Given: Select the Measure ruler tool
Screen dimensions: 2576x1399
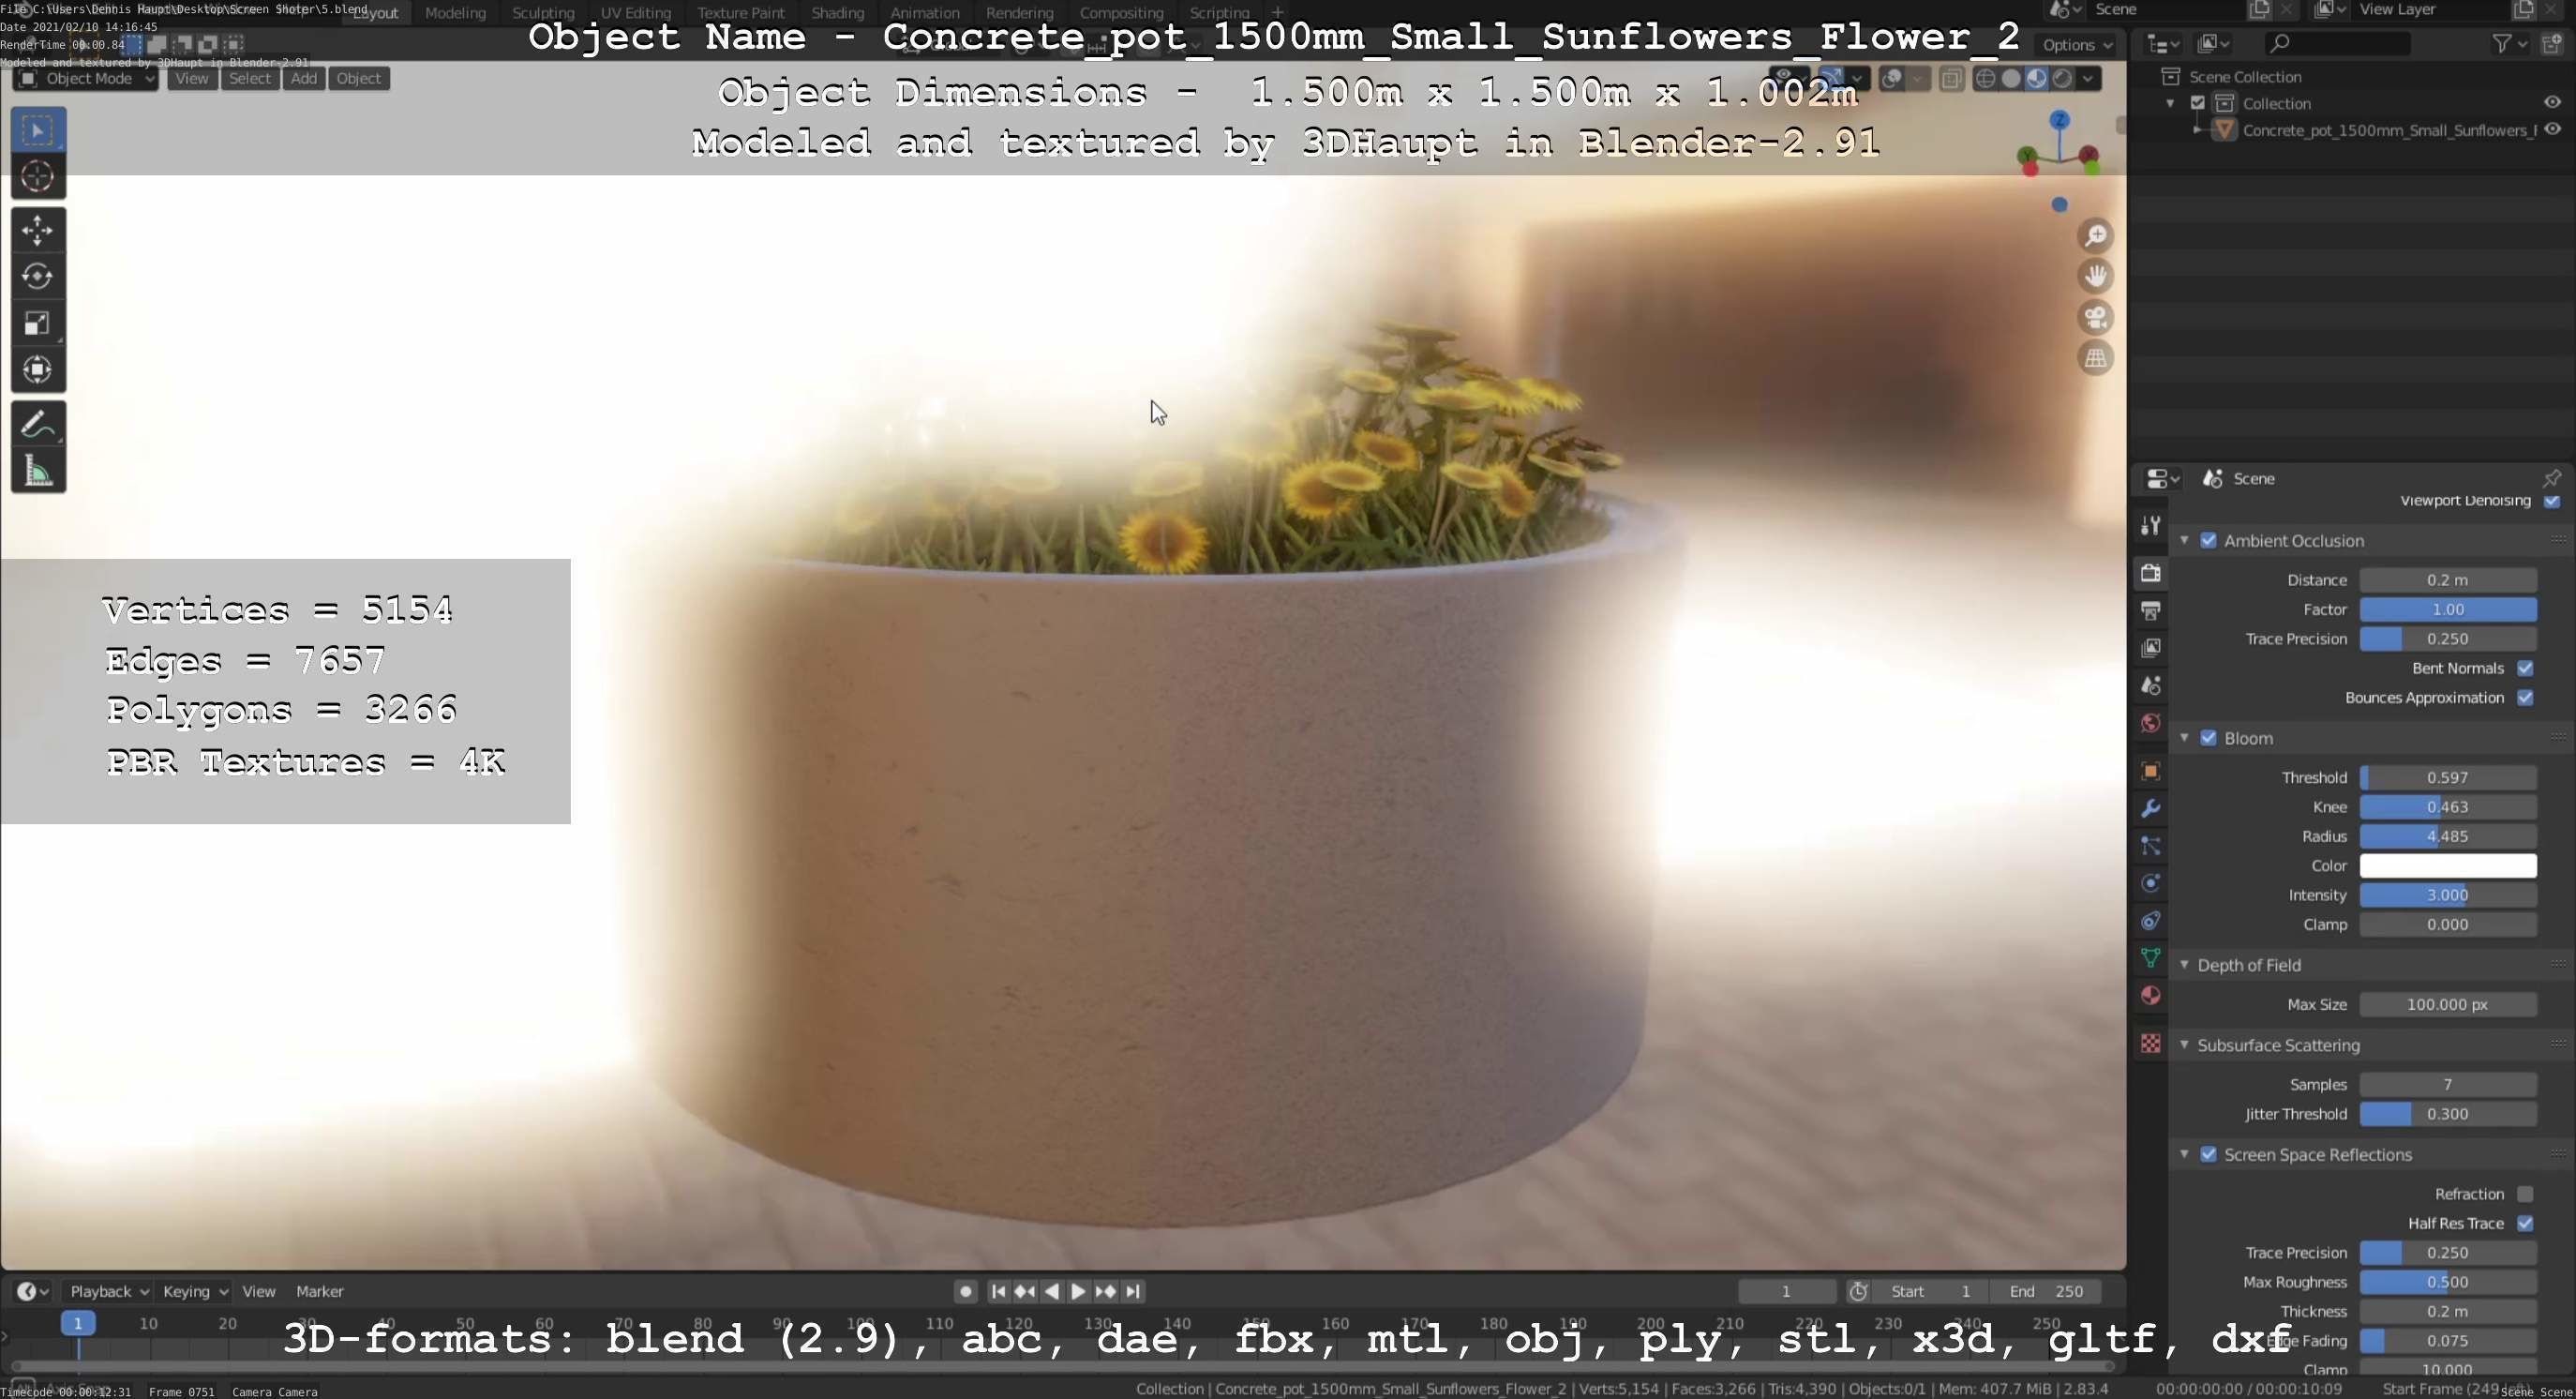Looking at the screenshot, I should [x=38, y=471].
